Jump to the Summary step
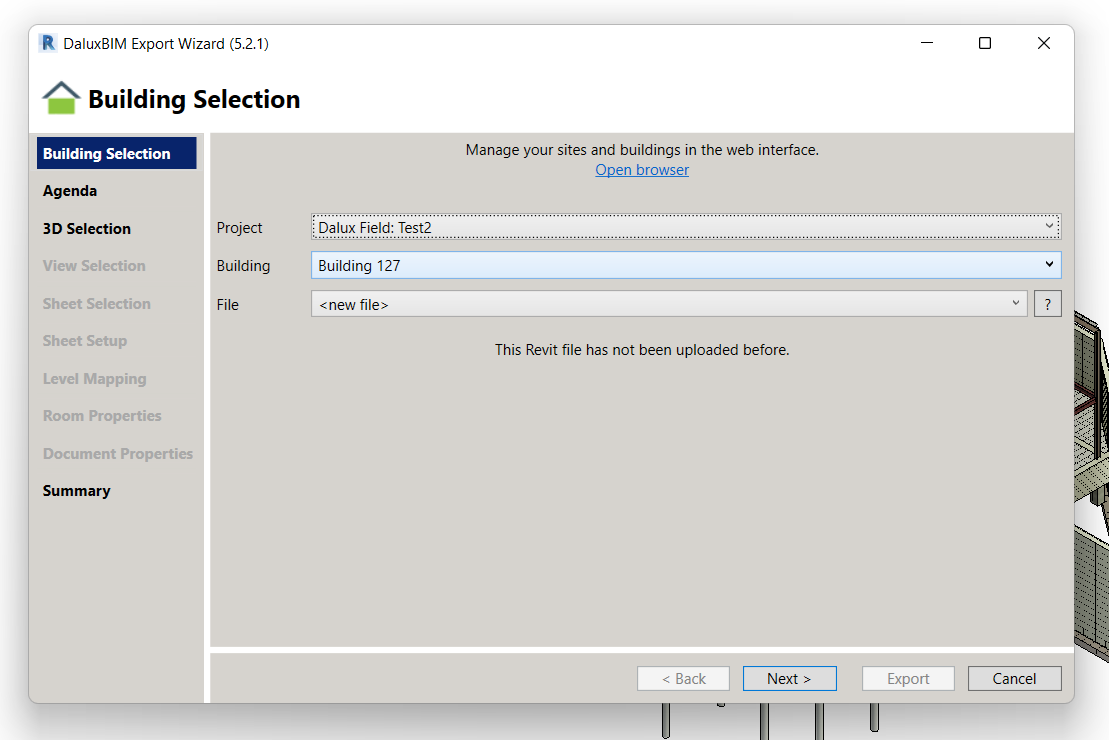 coord(76,491)
